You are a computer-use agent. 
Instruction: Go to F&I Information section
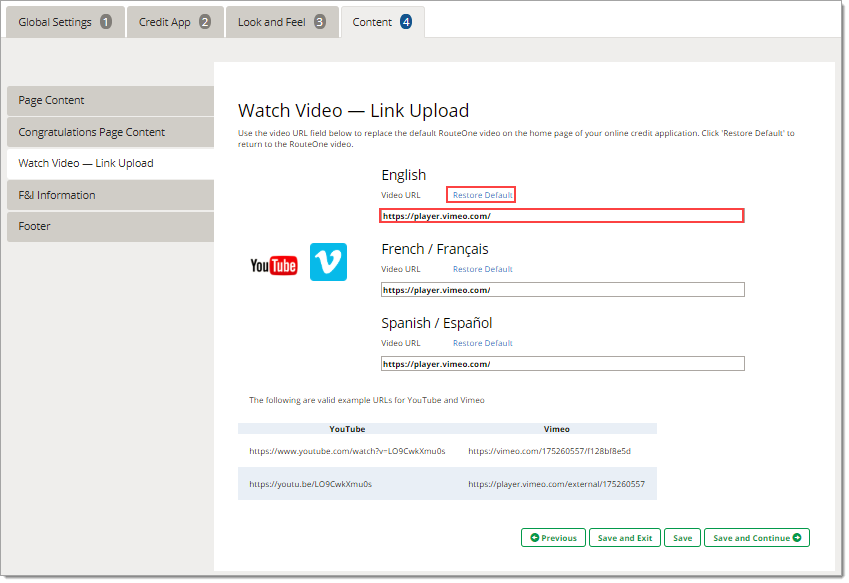click(x=110, y=195)
